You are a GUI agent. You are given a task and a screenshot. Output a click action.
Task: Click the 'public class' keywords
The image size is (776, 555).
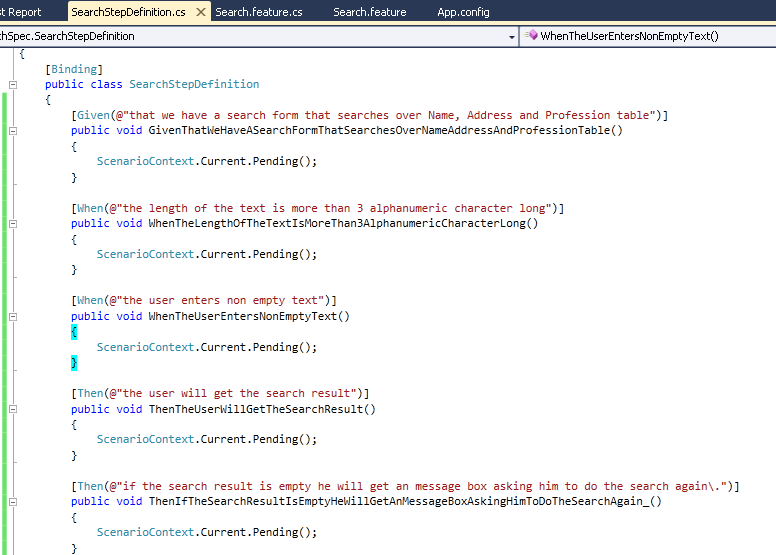[x=84, y=84]
